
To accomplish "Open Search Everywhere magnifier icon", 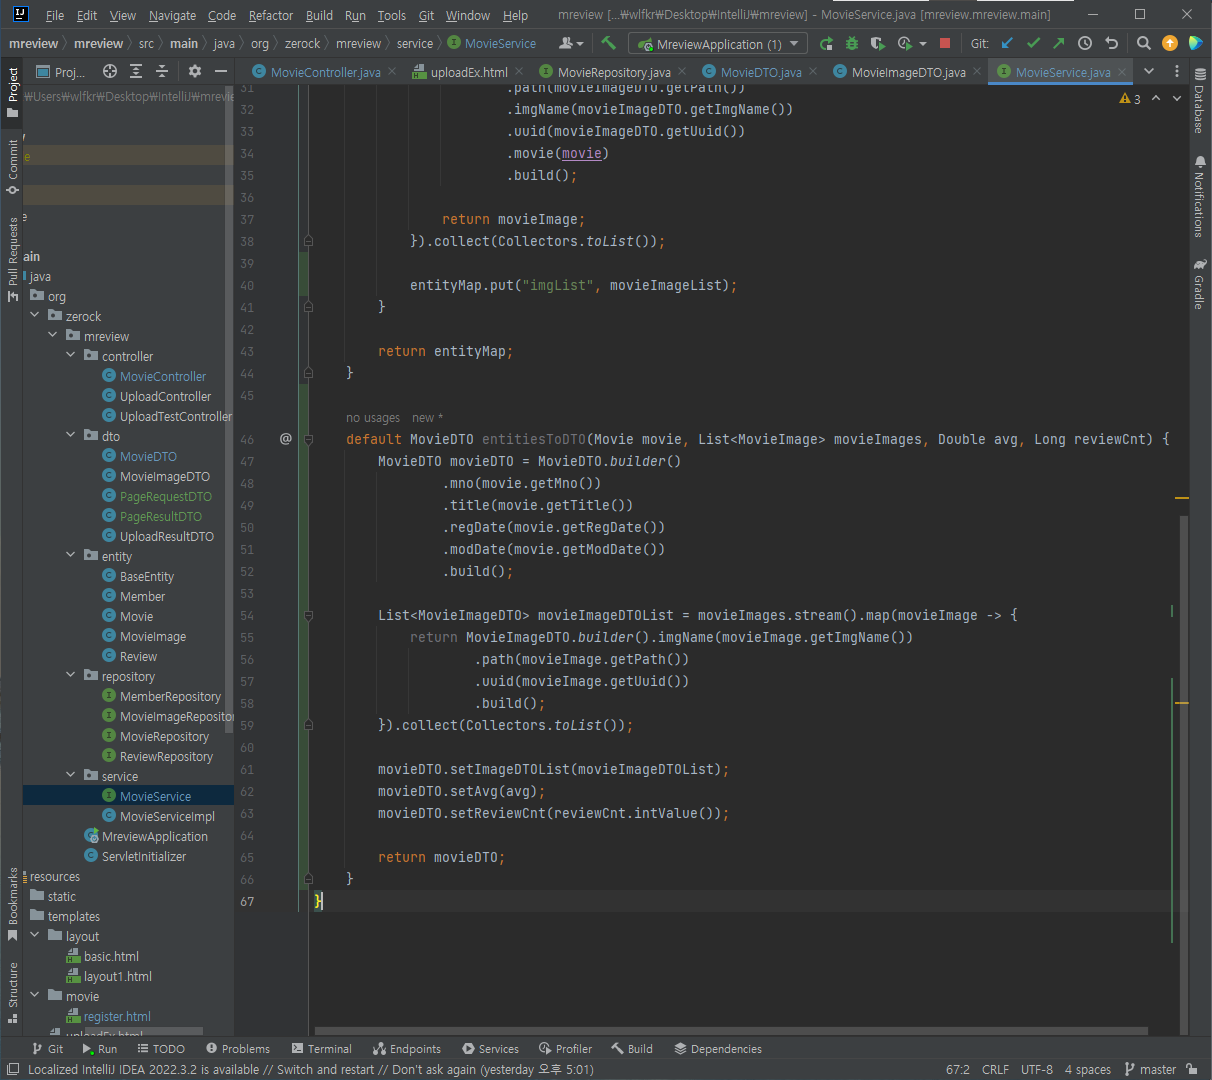I will [1144, 43].
